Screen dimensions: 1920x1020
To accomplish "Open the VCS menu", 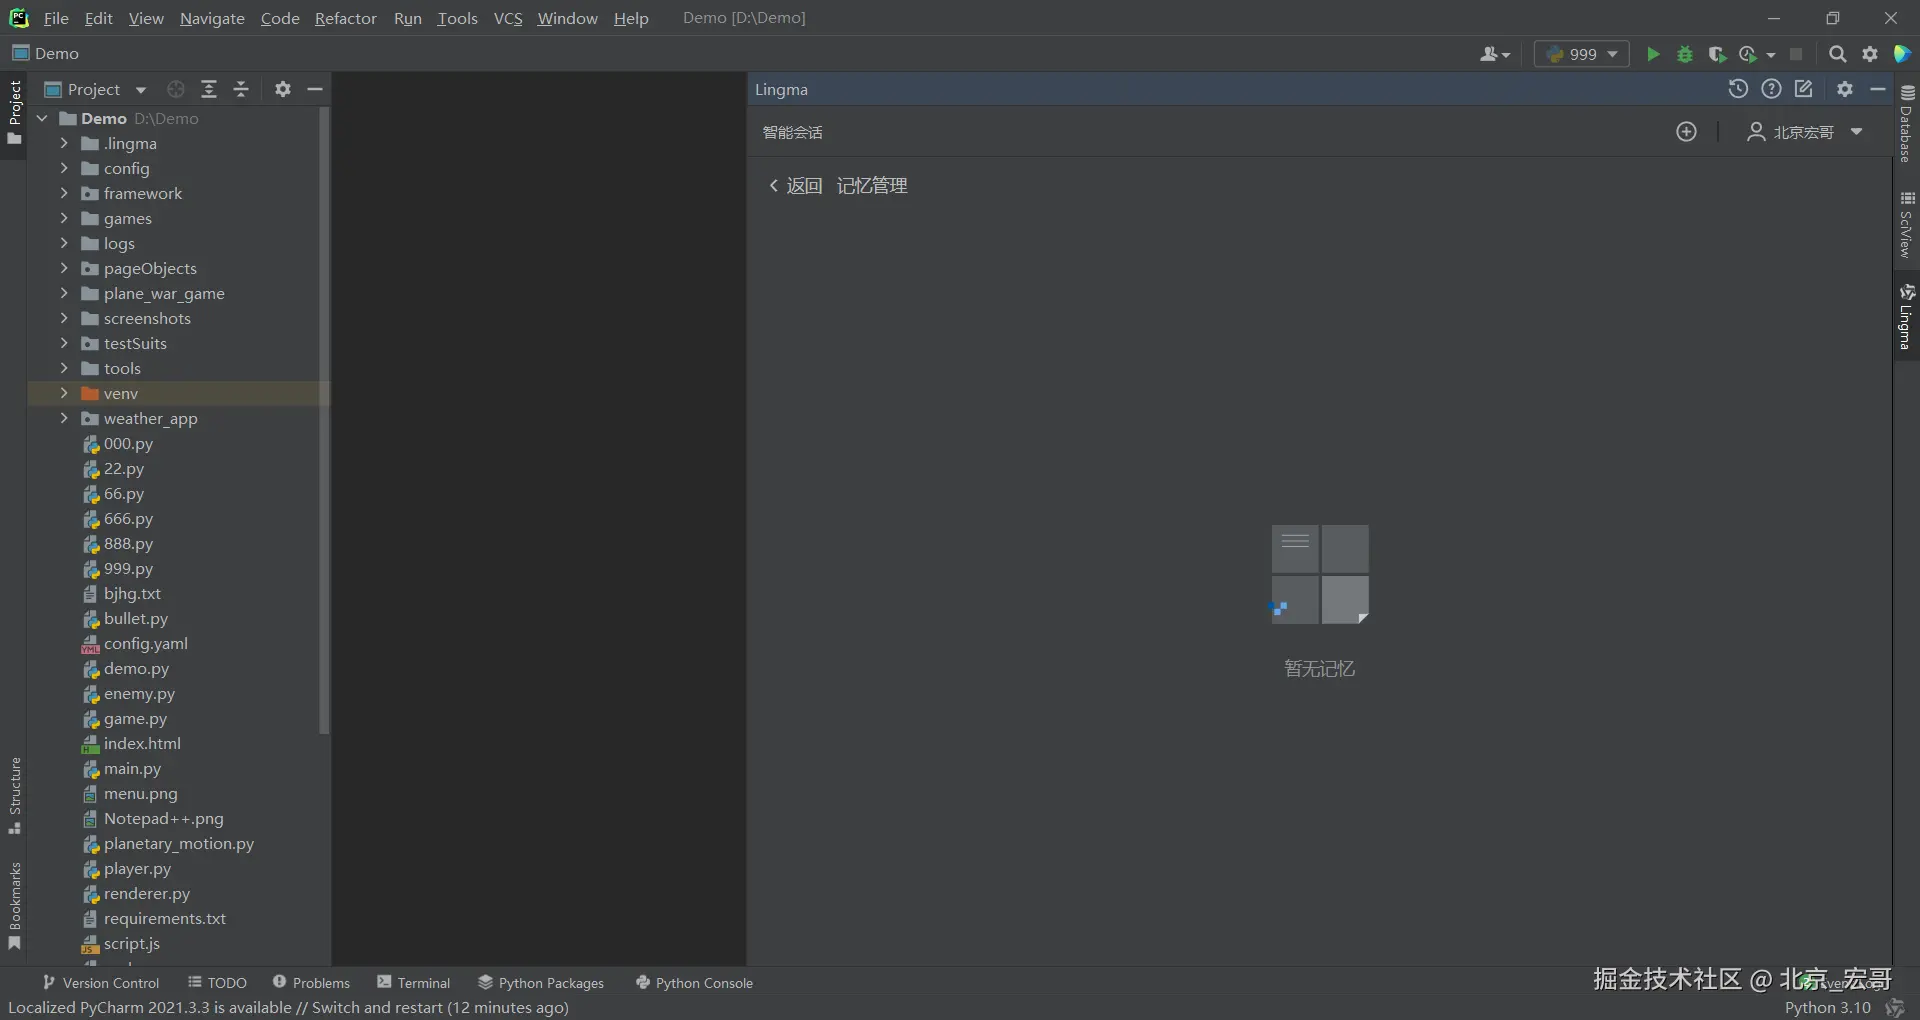I will click(x=508, y=18).
